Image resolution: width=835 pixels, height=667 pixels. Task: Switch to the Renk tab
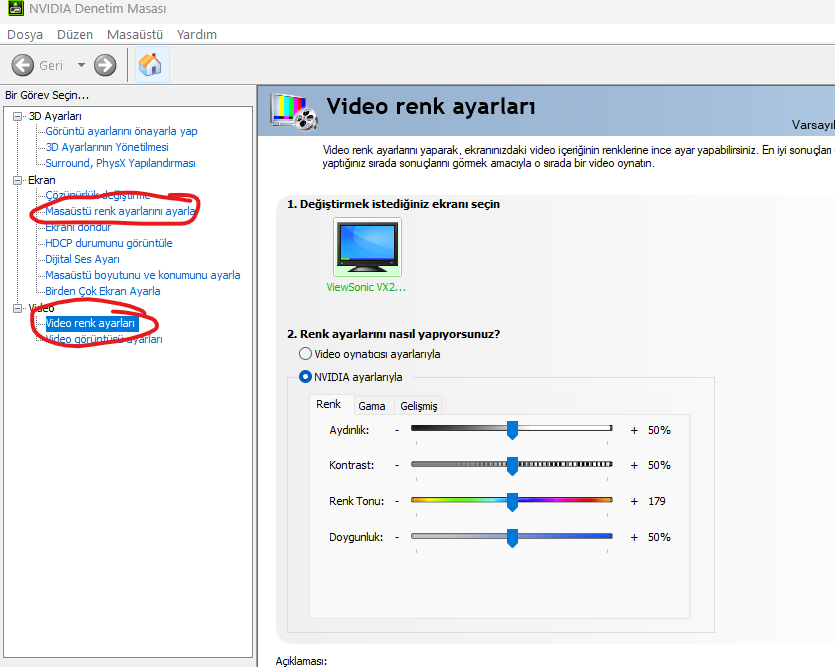point(329,405)
